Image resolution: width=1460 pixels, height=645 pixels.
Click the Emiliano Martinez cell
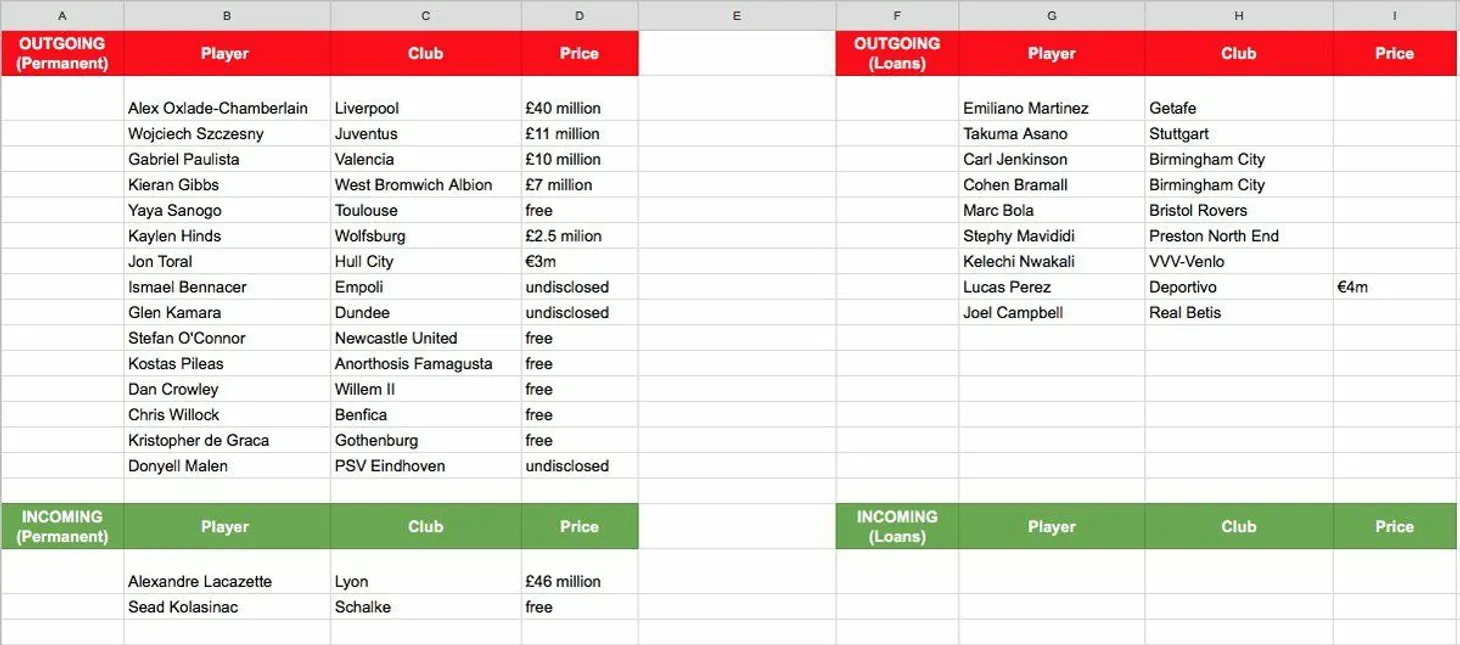(1026, 108)
